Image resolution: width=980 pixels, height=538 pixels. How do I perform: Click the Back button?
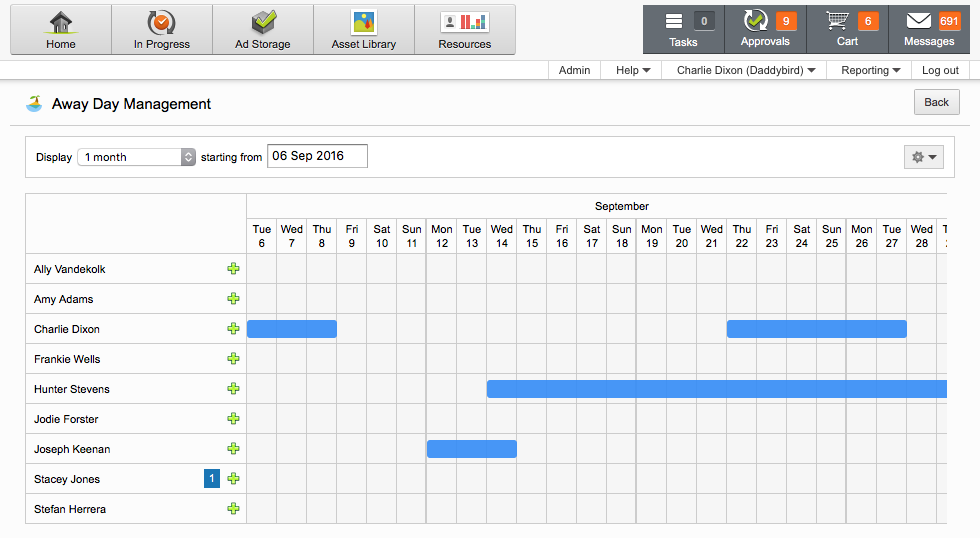tap(936, 102)
